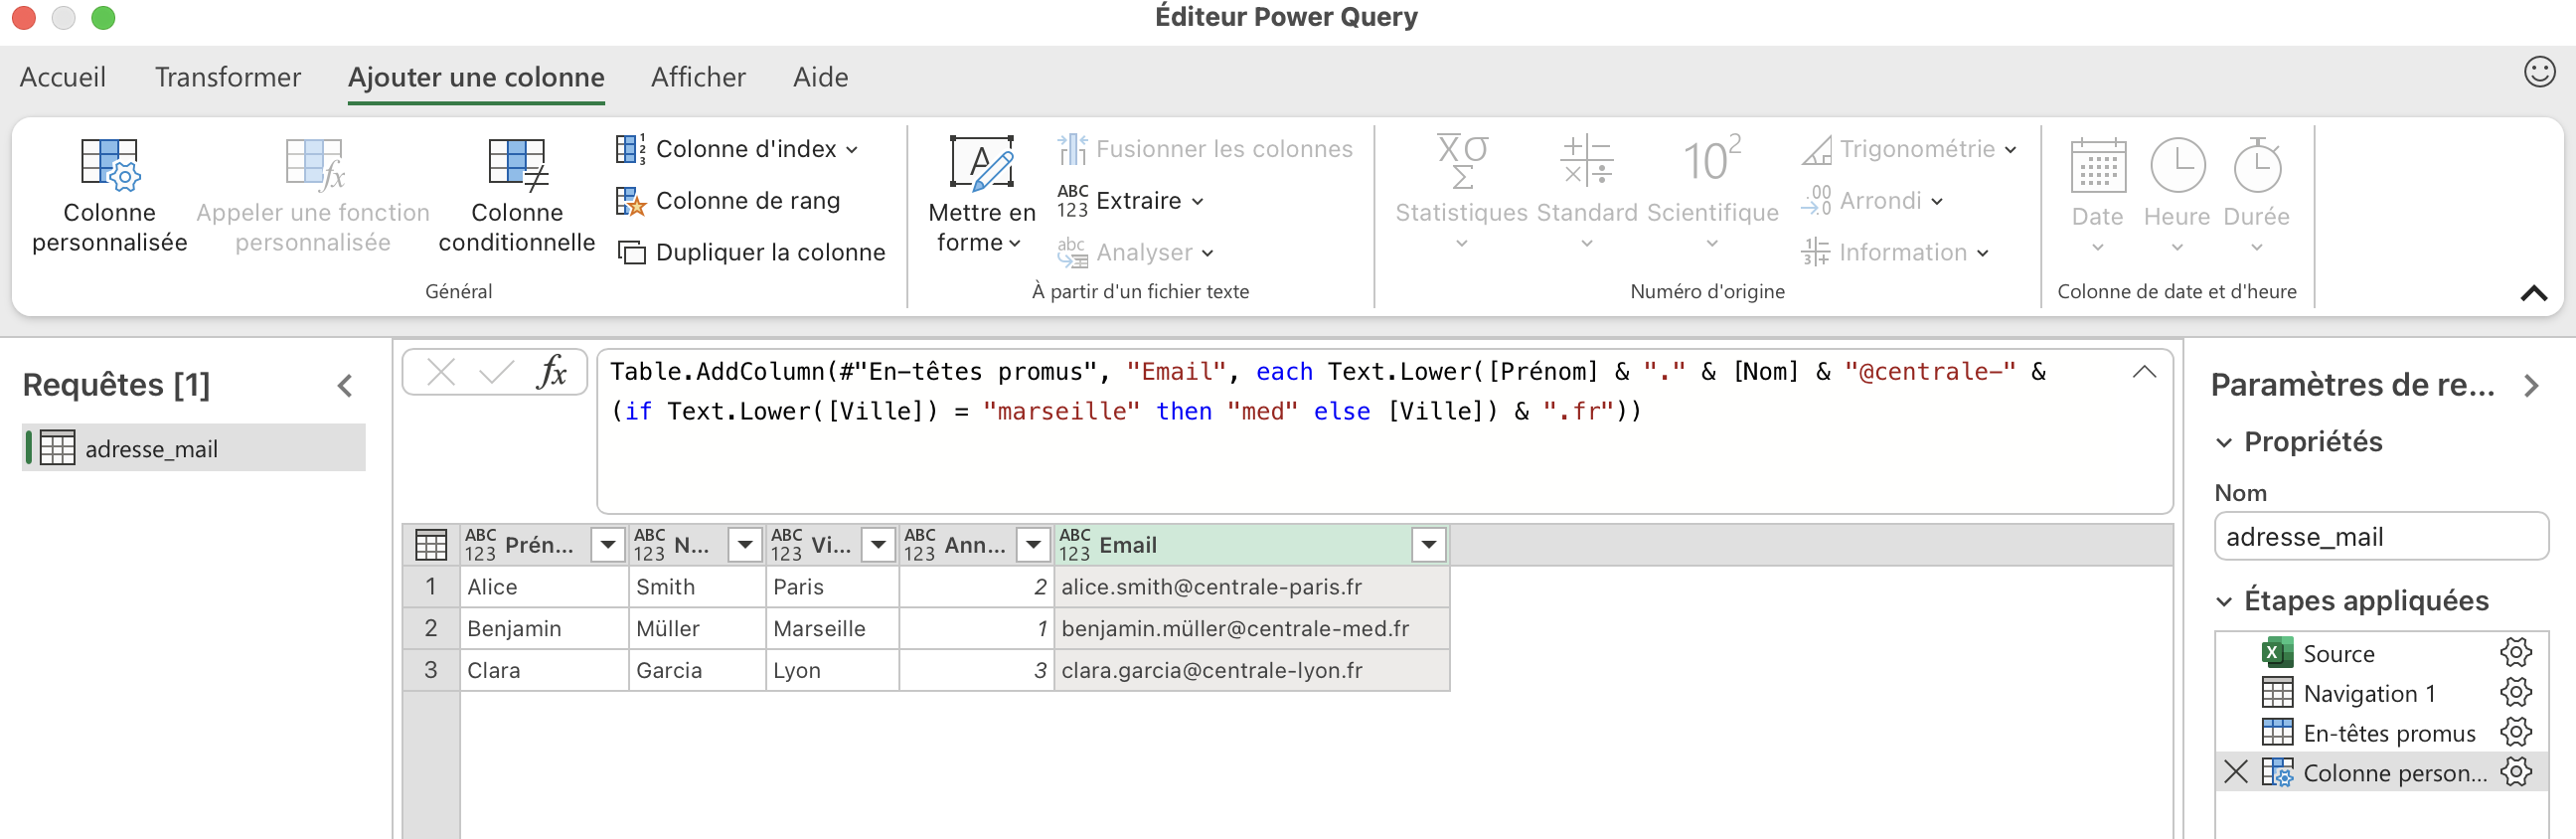Open filter dropdown of Ann... column
The width and height of the screenshot is (2576, 839).
tap(1033, 545)
